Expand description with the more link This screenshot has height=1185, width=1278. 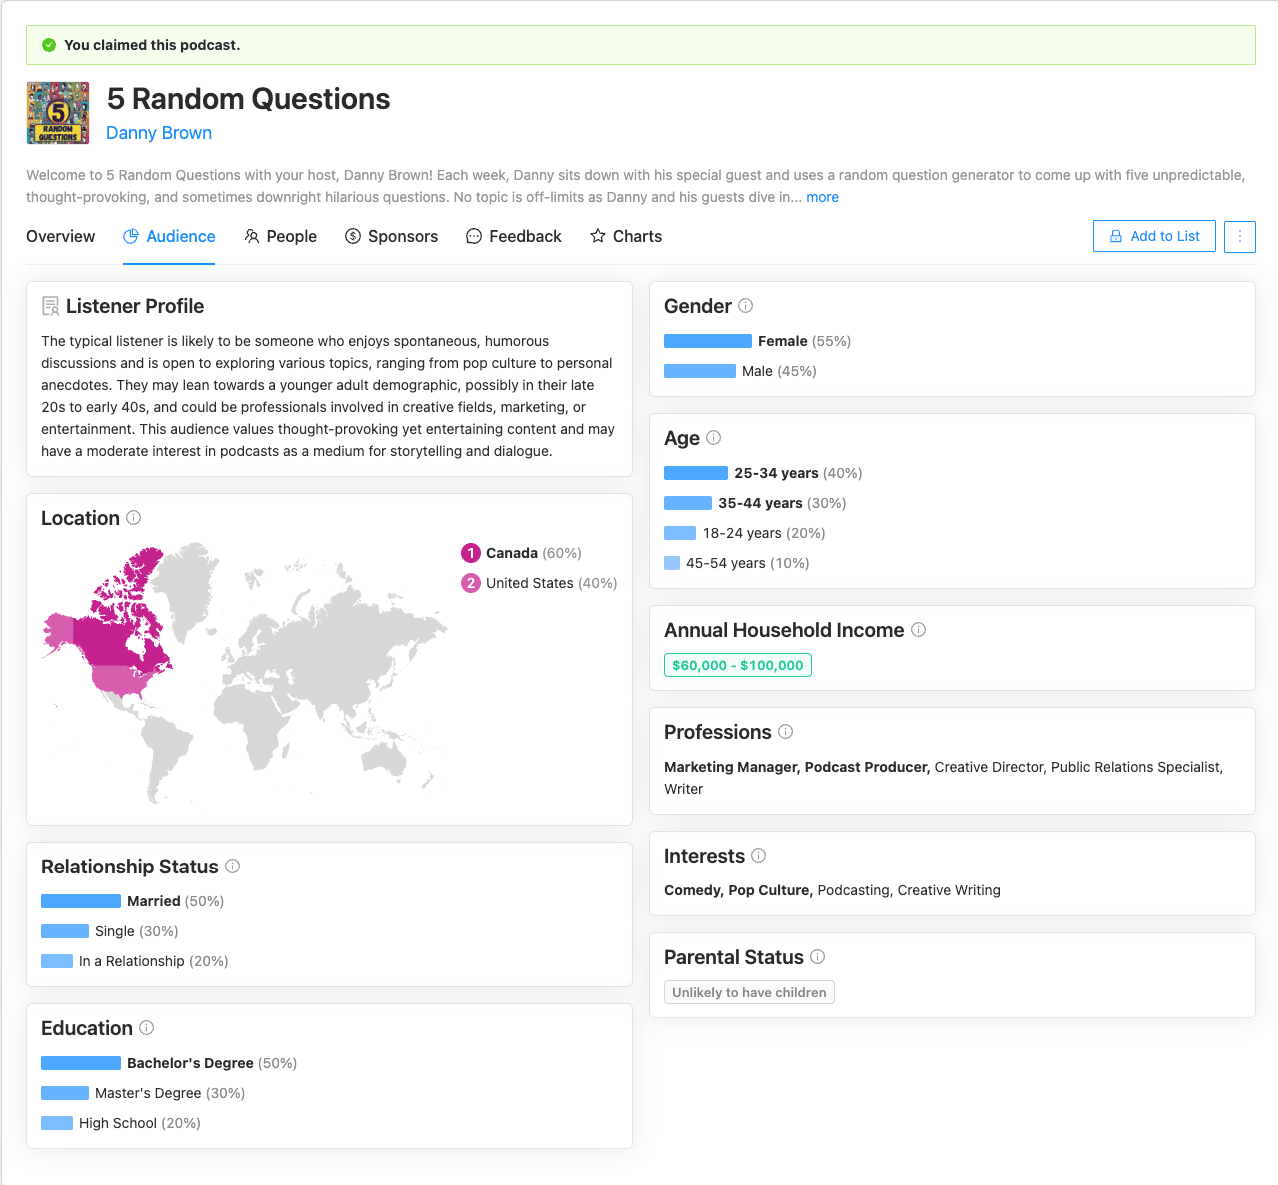pos(822,197)
